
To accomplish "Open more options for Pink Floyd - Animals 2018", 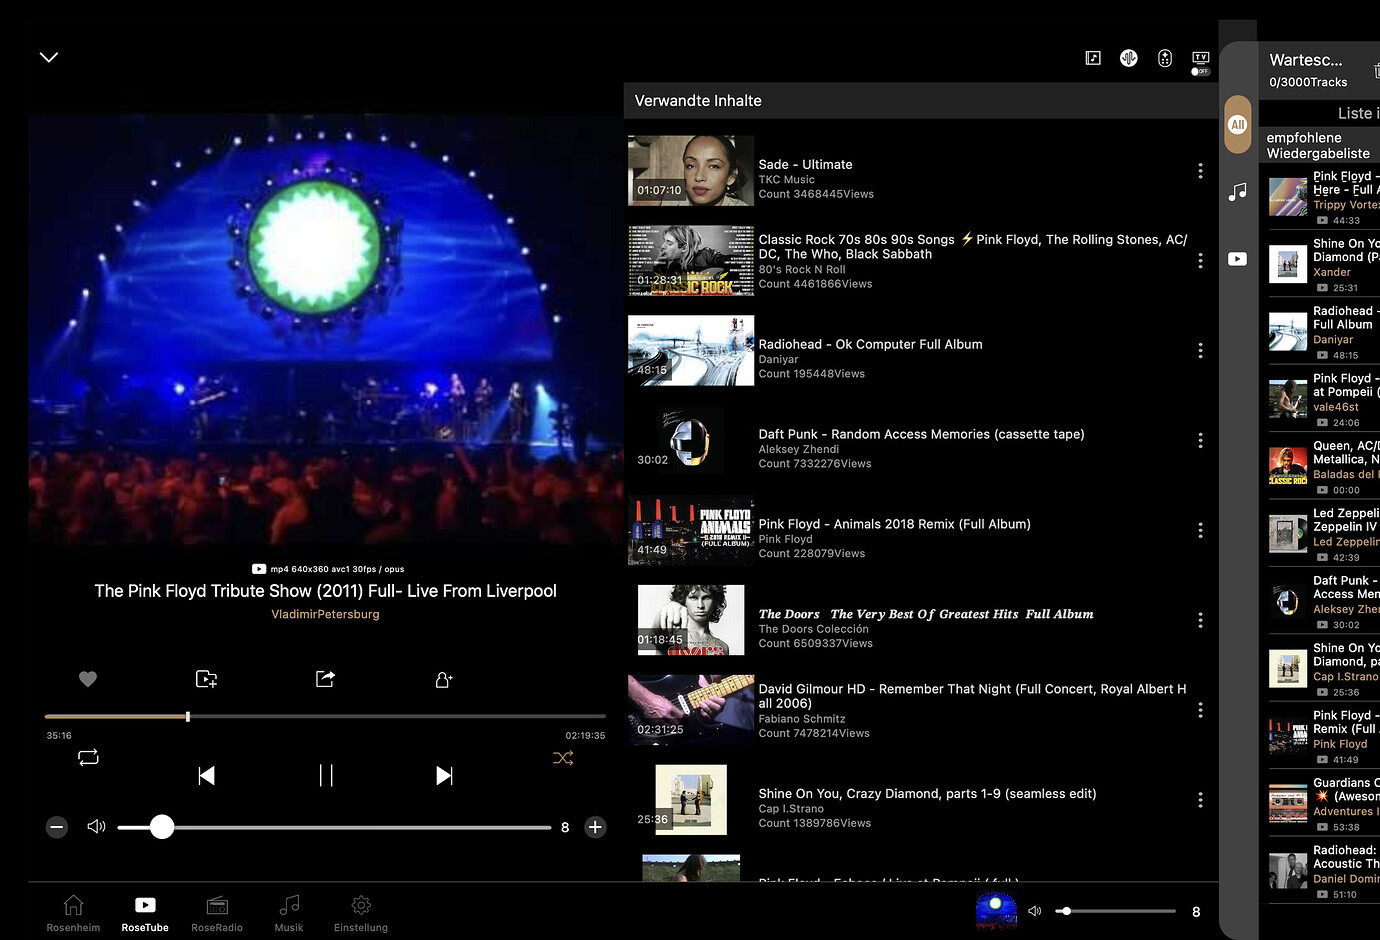I will point(1200,531).
